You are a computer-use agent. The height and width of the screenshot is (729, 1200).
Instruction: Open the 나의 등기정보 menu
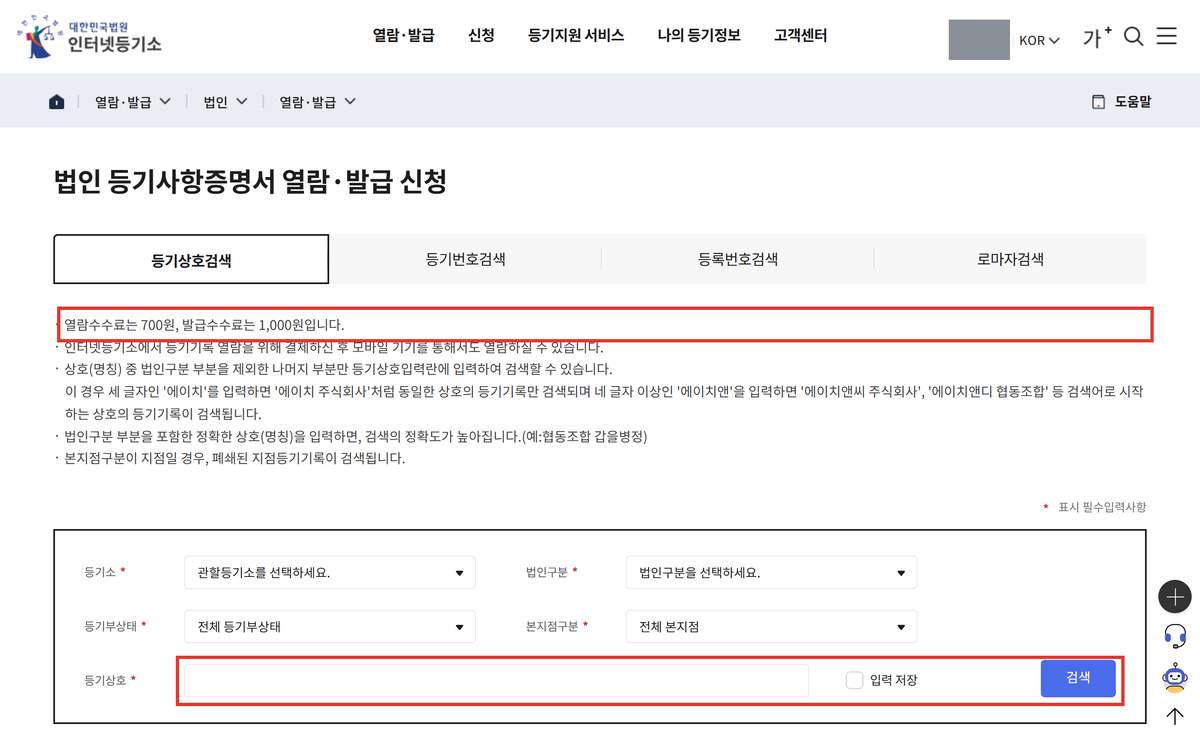point(699,35)
